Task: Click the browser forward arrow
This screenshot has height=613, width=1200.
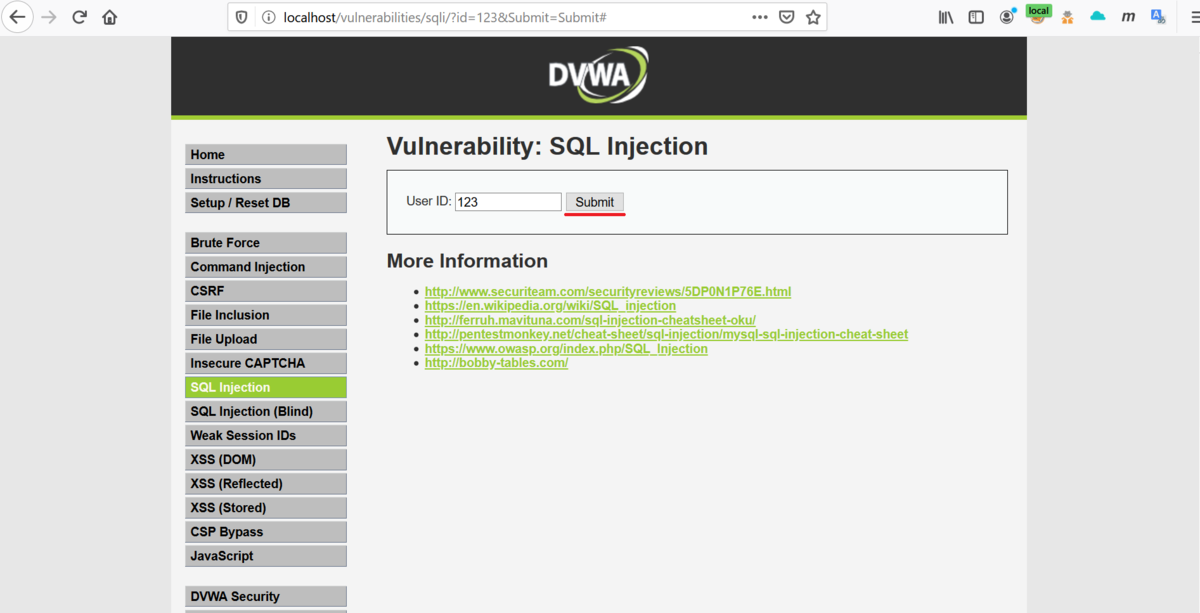Action: 49,17
